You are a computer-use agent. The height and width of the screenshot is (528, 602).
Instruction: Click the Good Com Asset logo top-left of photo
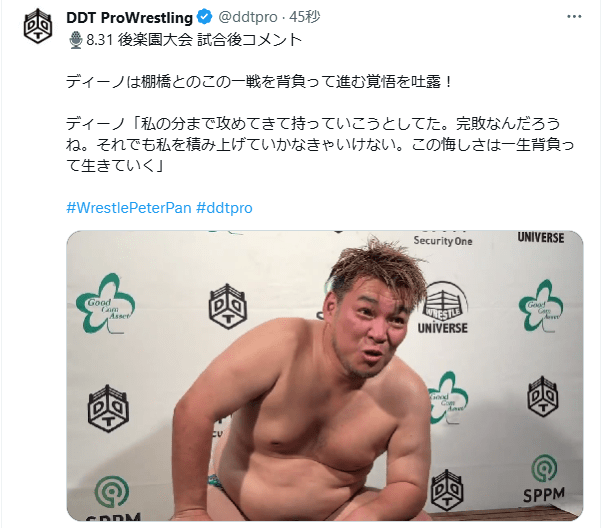(105, 303)
